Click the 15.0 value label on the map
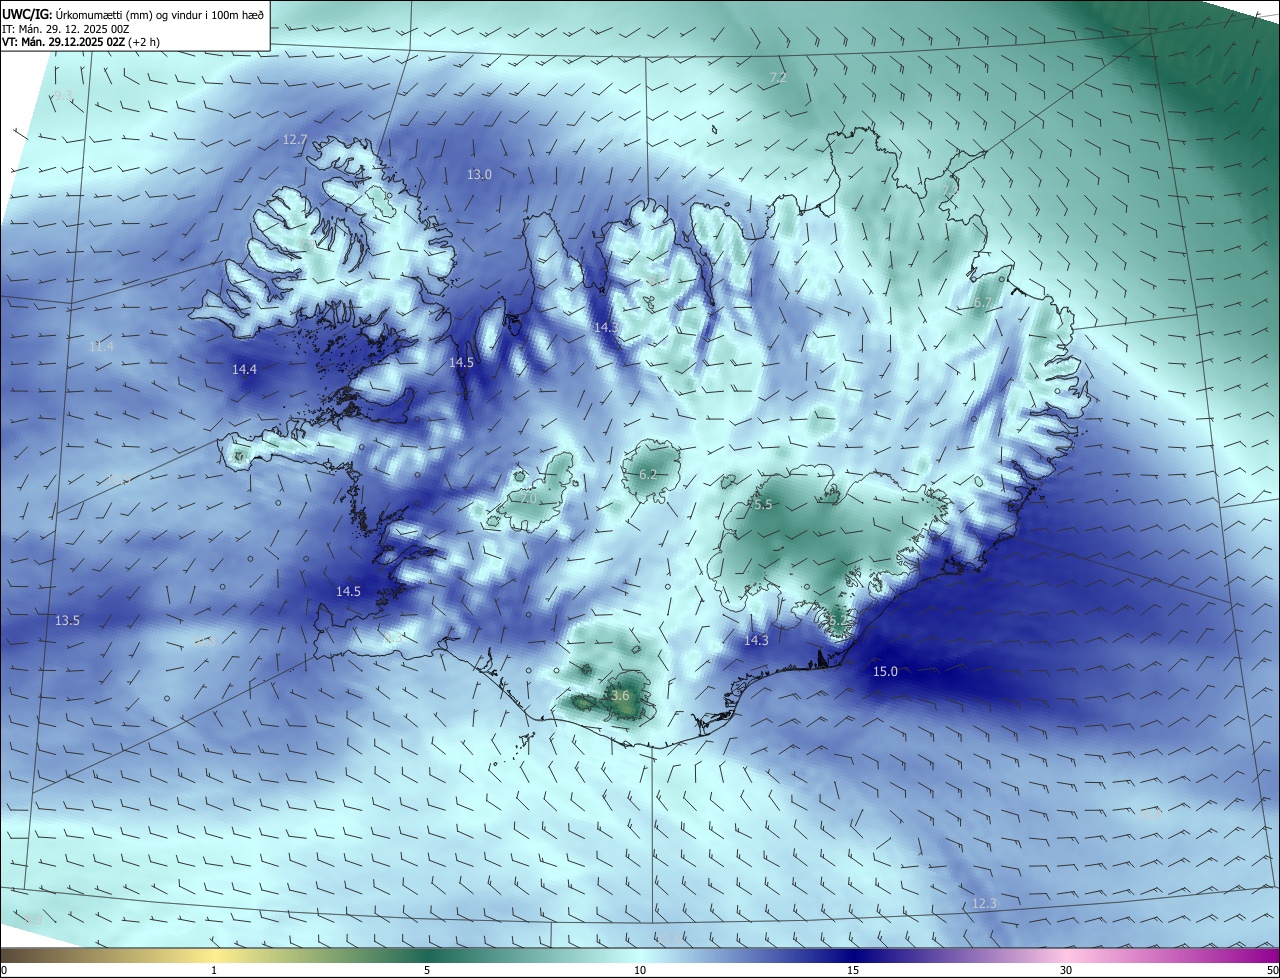The image size is (1280, 978). click(x=885, y=671)
